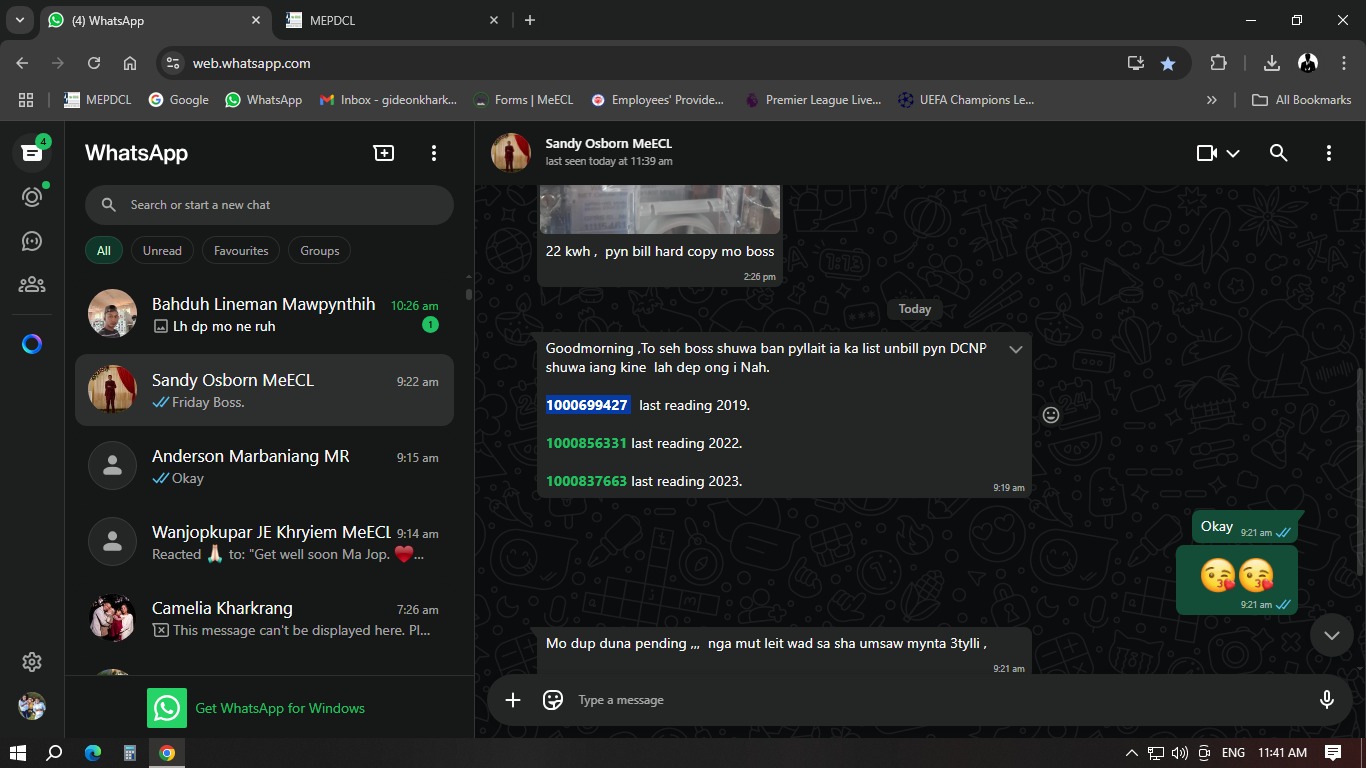Show hidden system tray icons chevron
This screenshot has height=768, width=1366.
click(x=1132, y=753)
